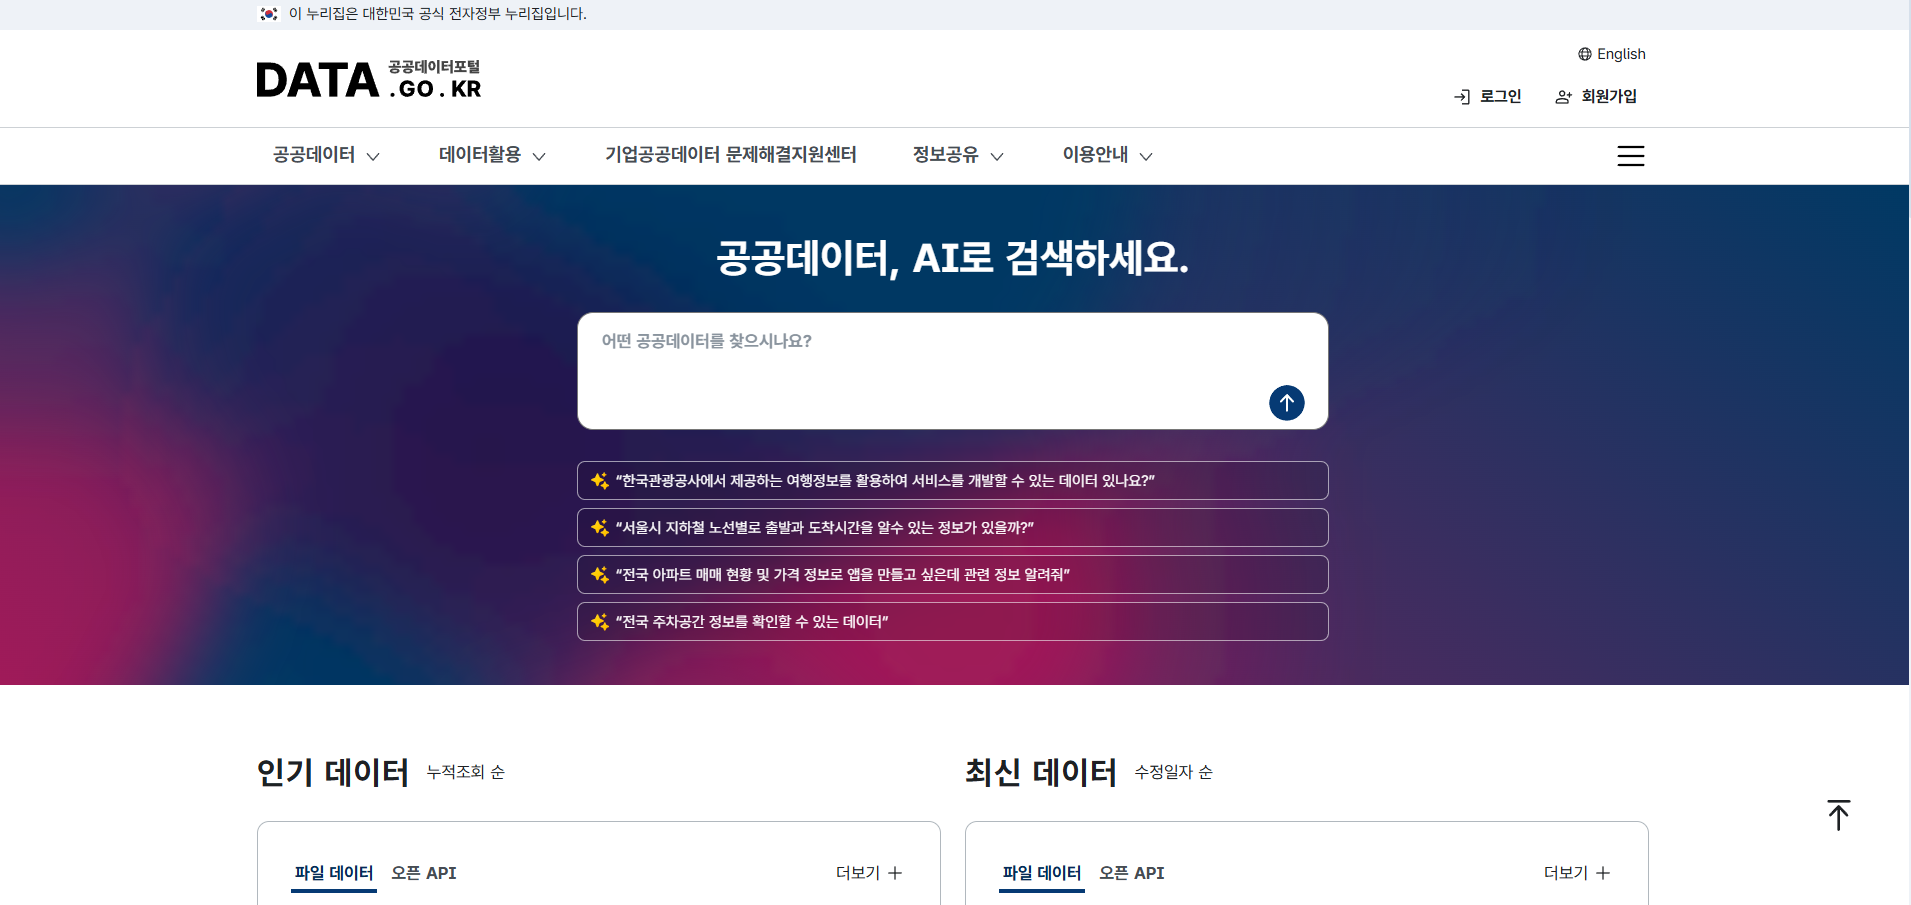Open the hamburger full-menu icon

[x=1631, y=156]
